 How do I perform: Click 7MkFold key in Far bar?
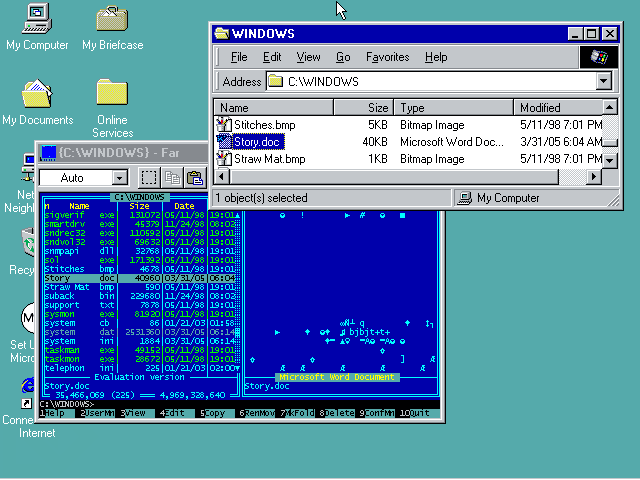296,413
